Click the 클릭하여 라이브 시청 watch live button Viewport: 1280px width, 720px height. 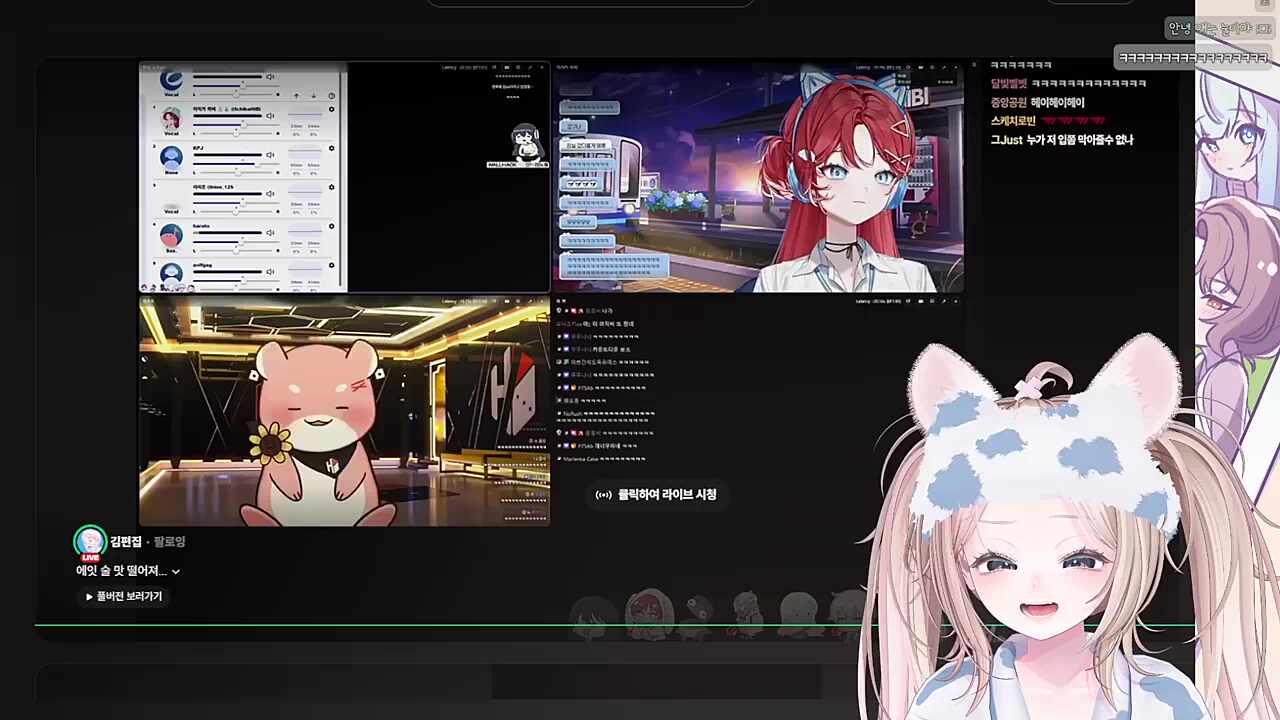click(x=657, y=494)
